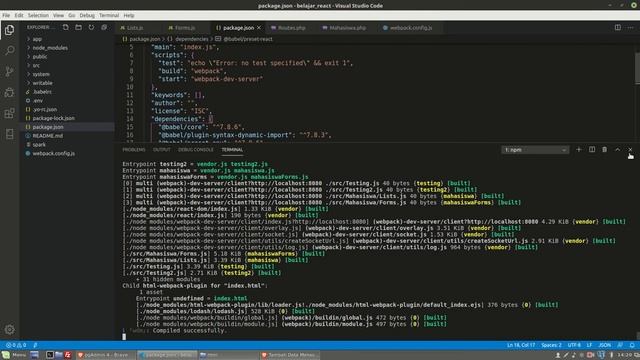Open package-lock.json in Explorer
640x360 pixels.
coord(53,118)
